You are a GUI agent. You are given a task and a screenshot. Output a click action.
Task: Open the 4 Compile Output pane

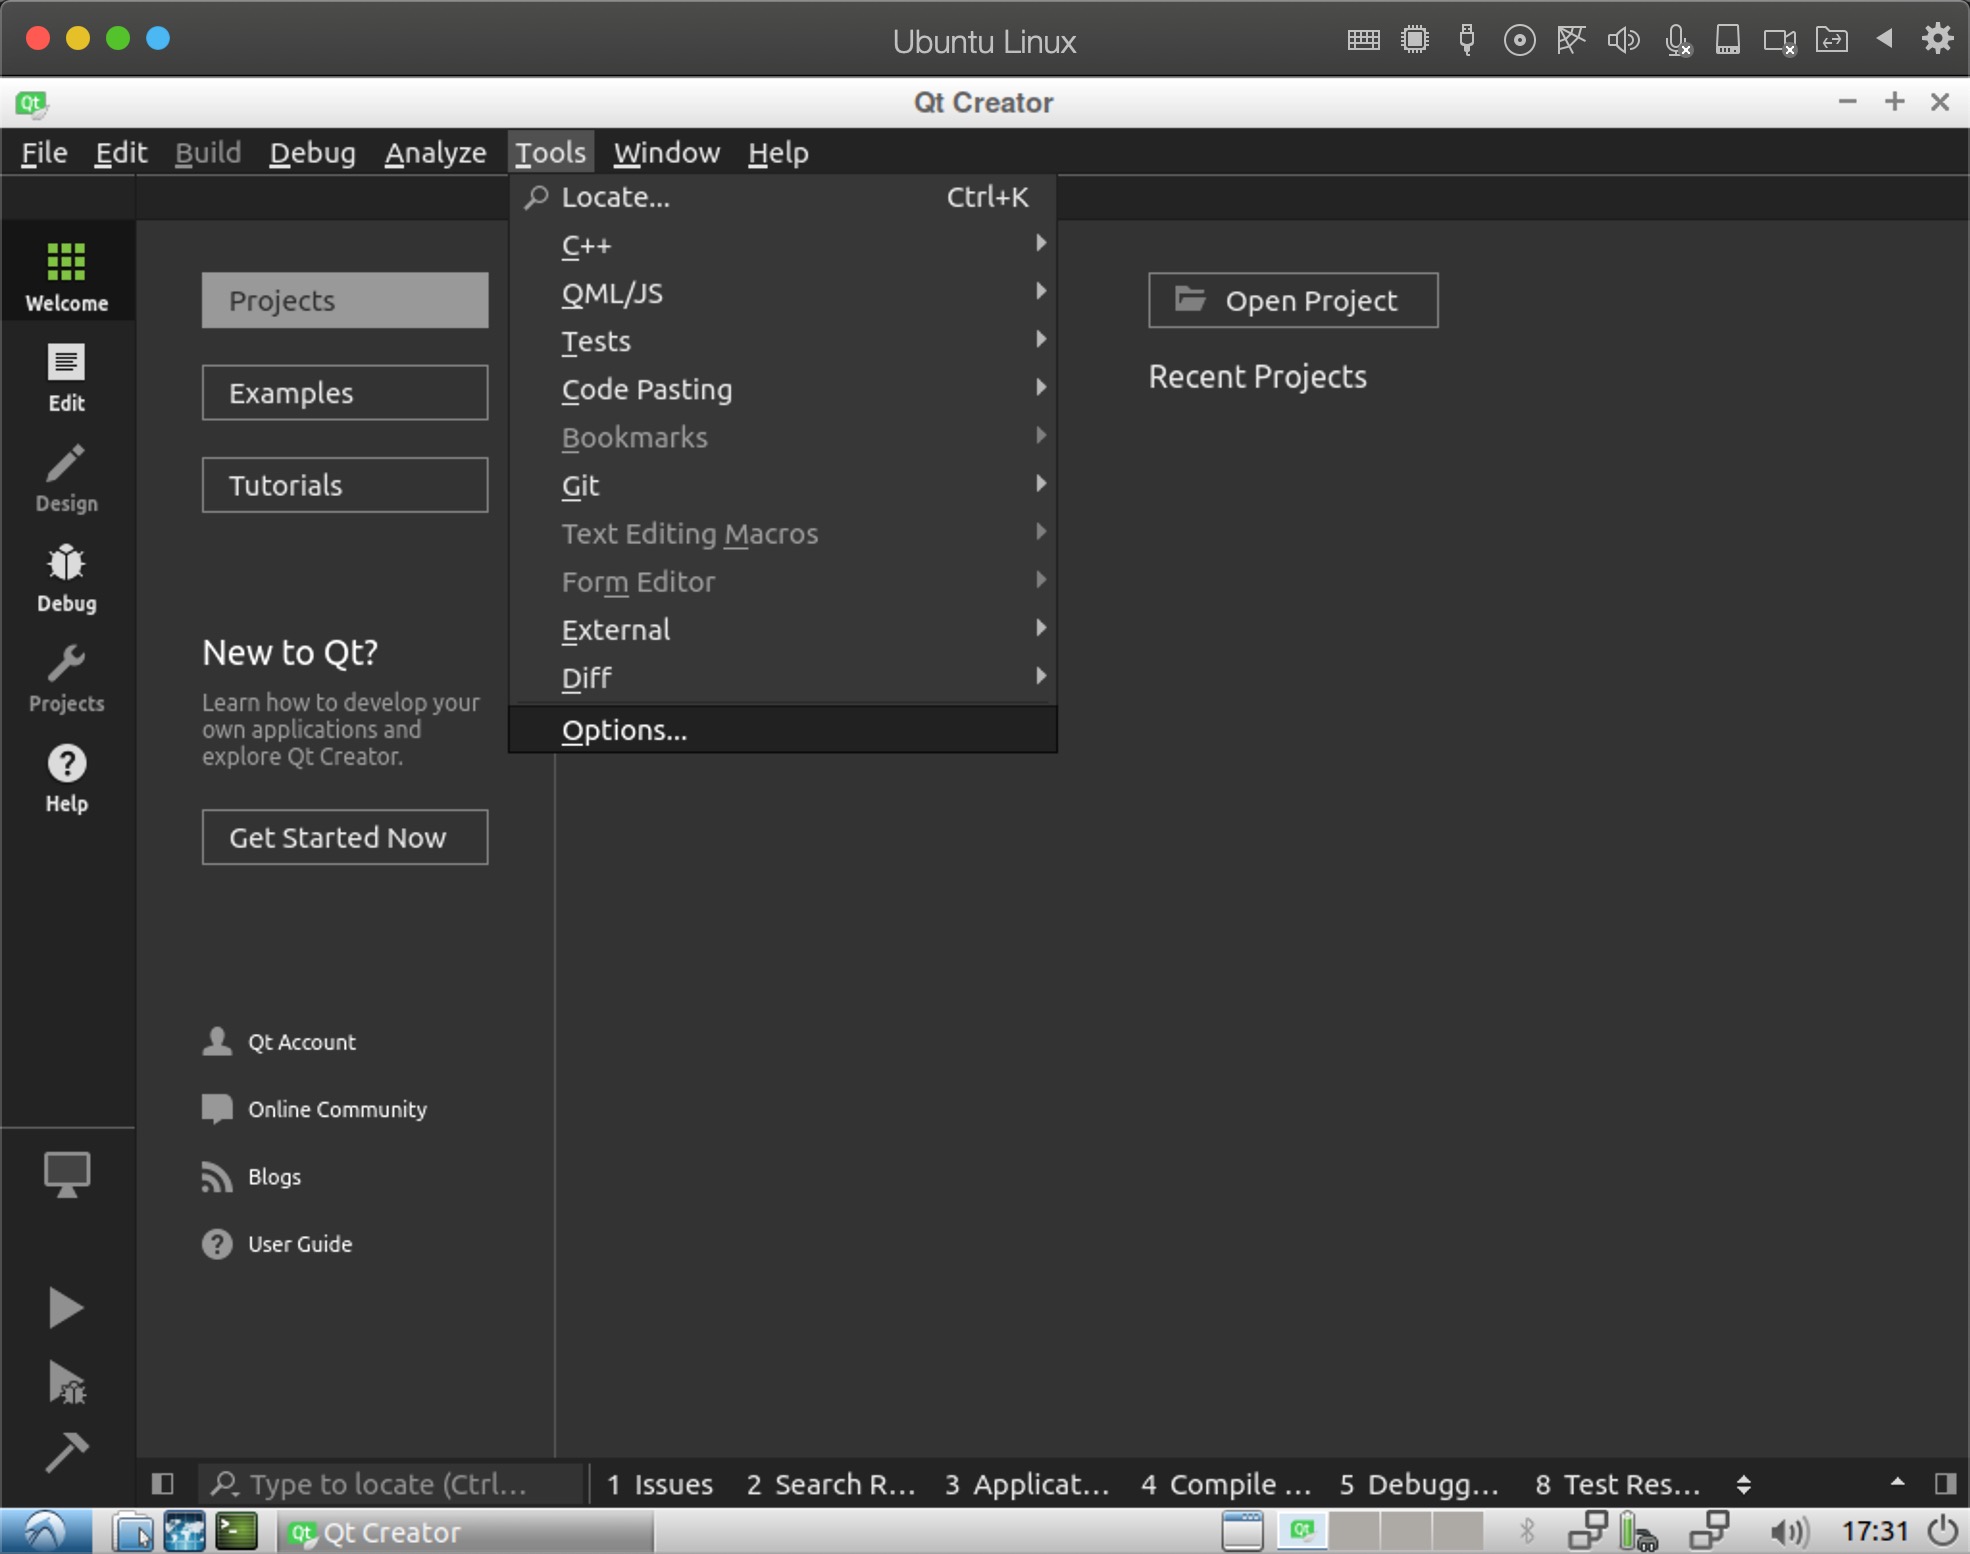1226,1484
